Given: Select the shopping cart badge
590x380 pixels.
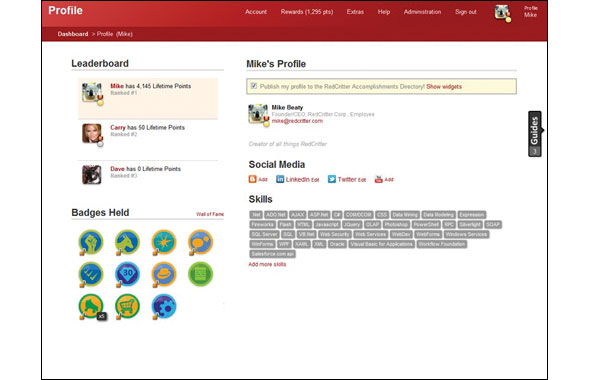Looking at the screenshot, I should coord(127,307).
